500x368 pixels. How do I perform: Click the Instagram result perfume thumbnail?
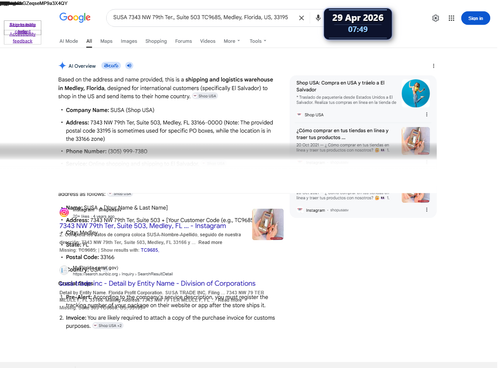268,224
